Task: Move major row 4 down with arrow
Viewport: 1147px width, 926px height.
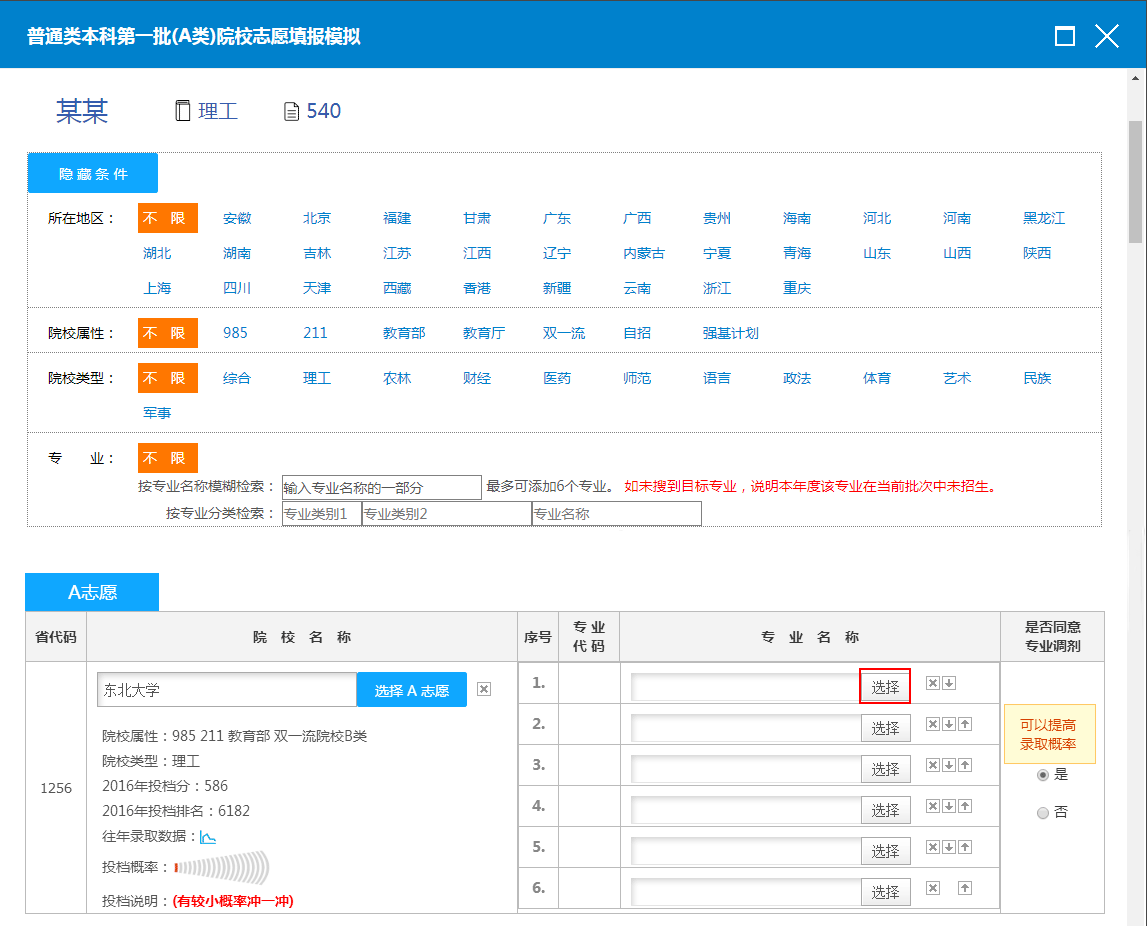Action: point(949,806)
